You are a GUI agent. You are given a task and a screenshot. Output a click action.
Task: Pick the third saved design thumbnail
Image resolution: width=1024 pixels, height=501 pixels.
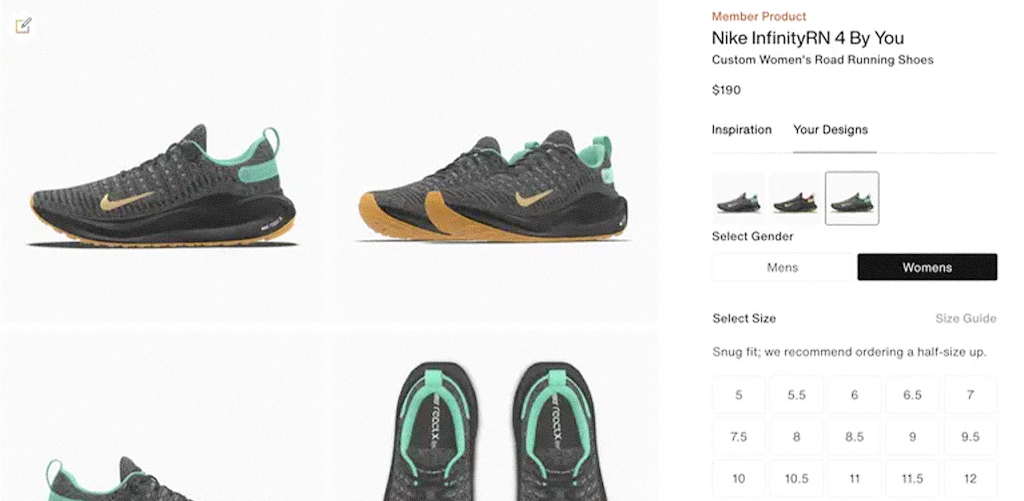852,198
